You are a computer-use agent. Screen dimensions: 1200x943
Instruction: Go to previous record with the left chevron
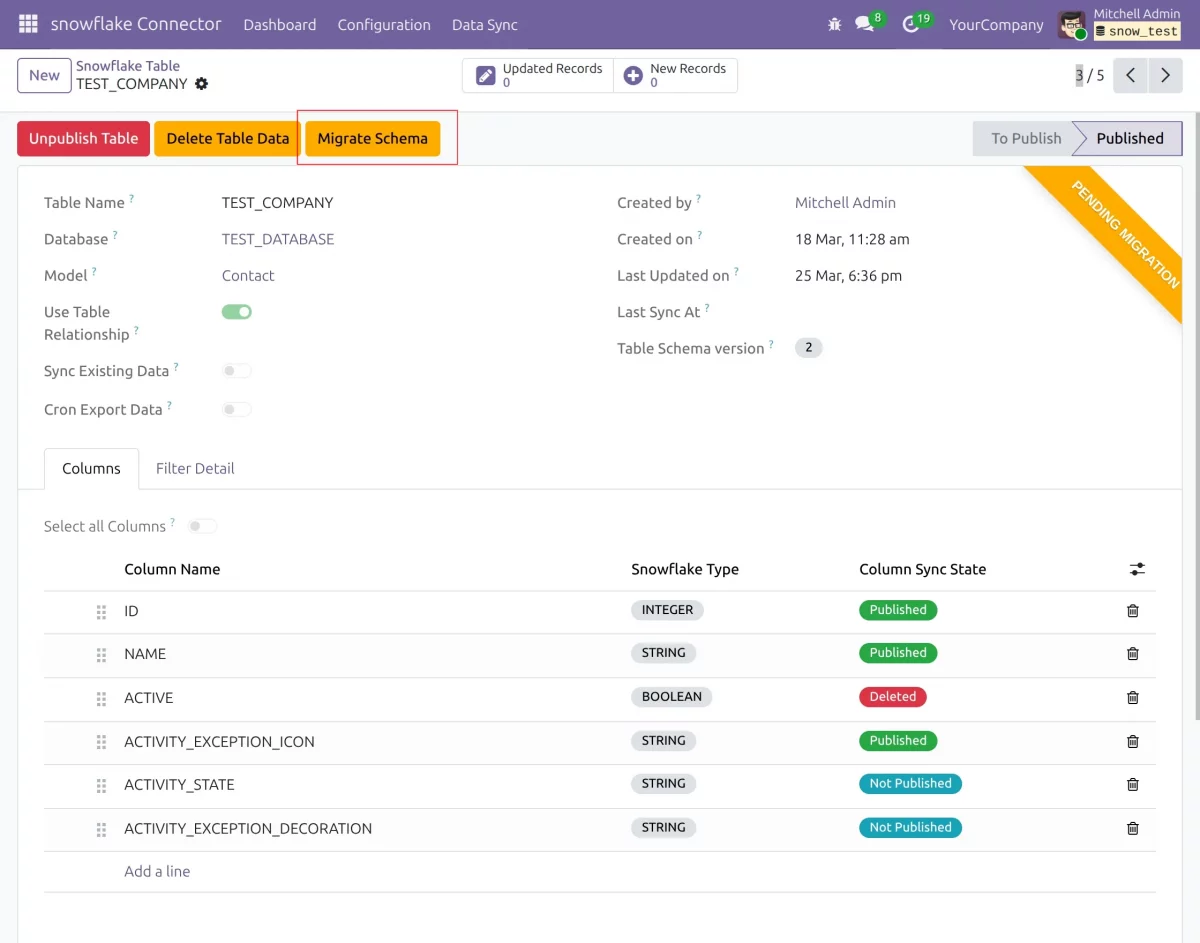(x=1130, y=74)
